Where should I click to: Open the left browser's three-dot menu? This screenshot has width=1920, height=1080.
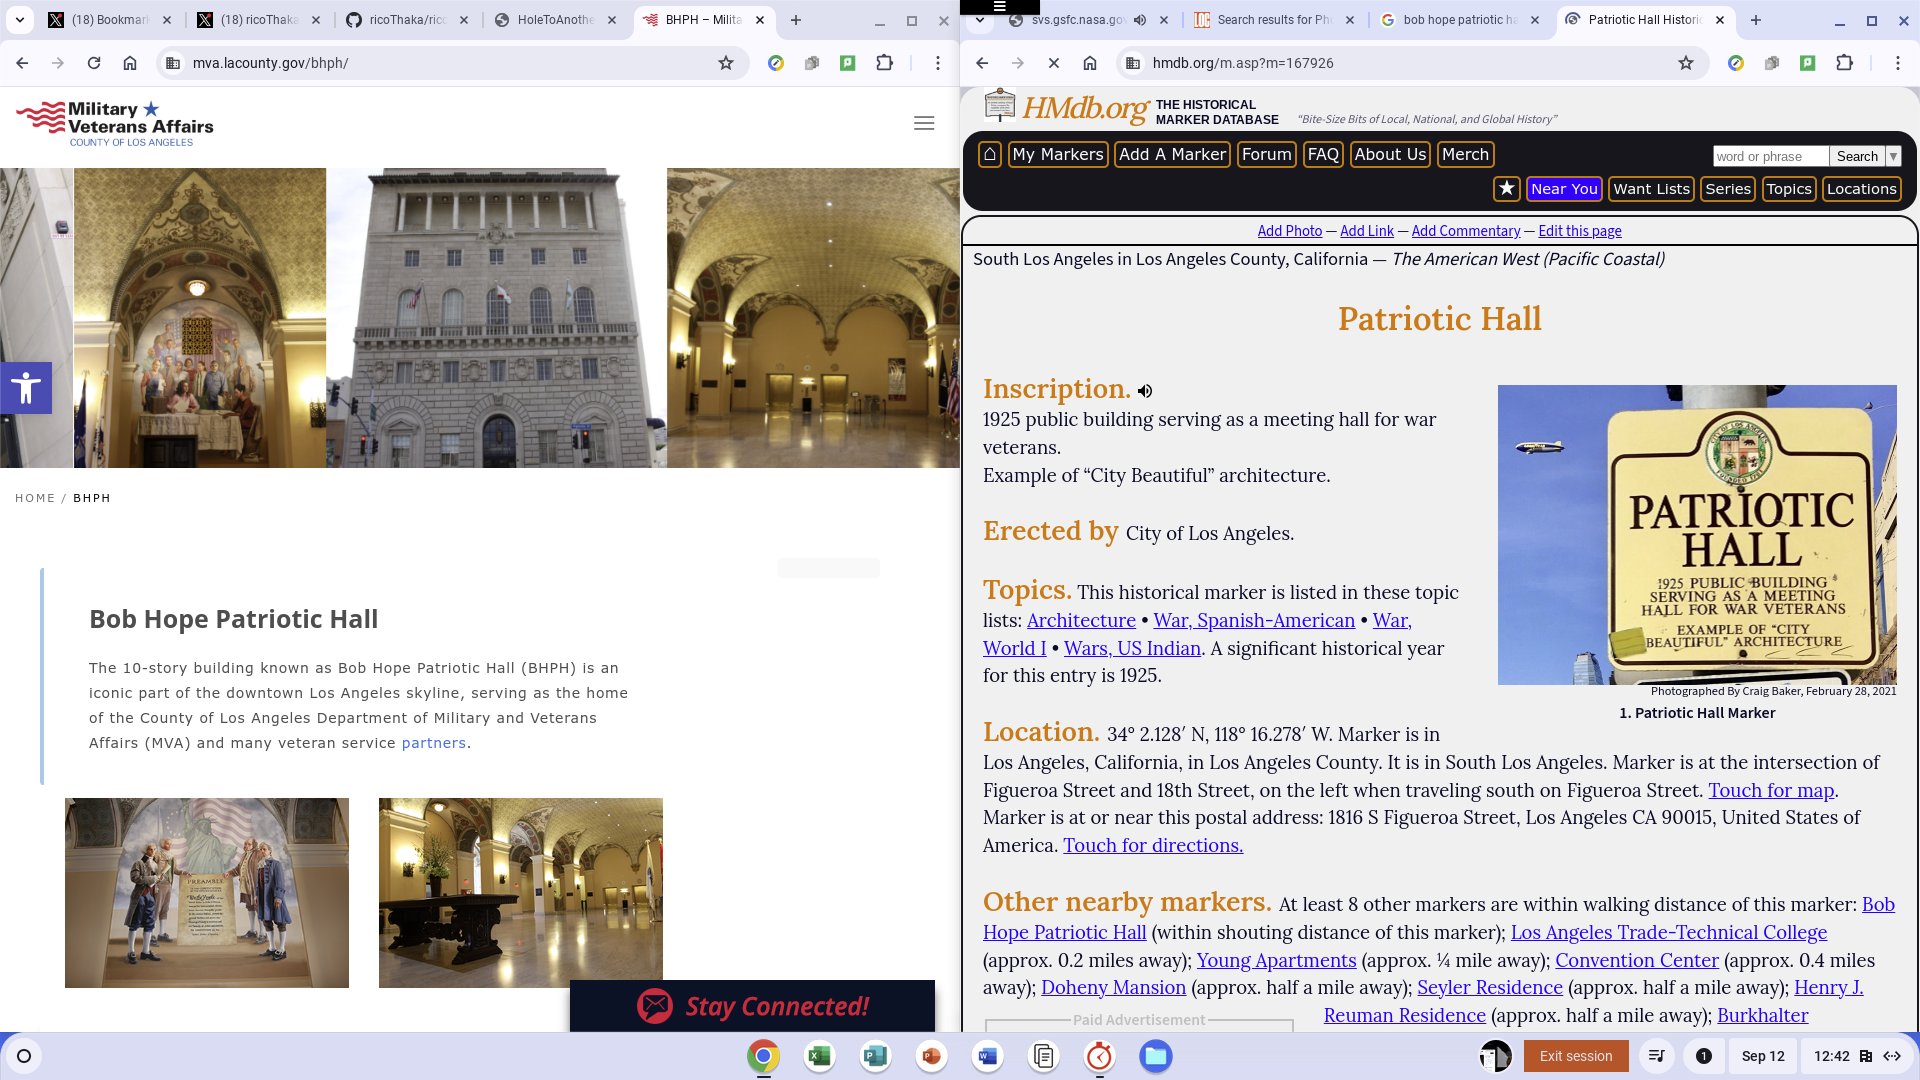[x=937, y=63]
